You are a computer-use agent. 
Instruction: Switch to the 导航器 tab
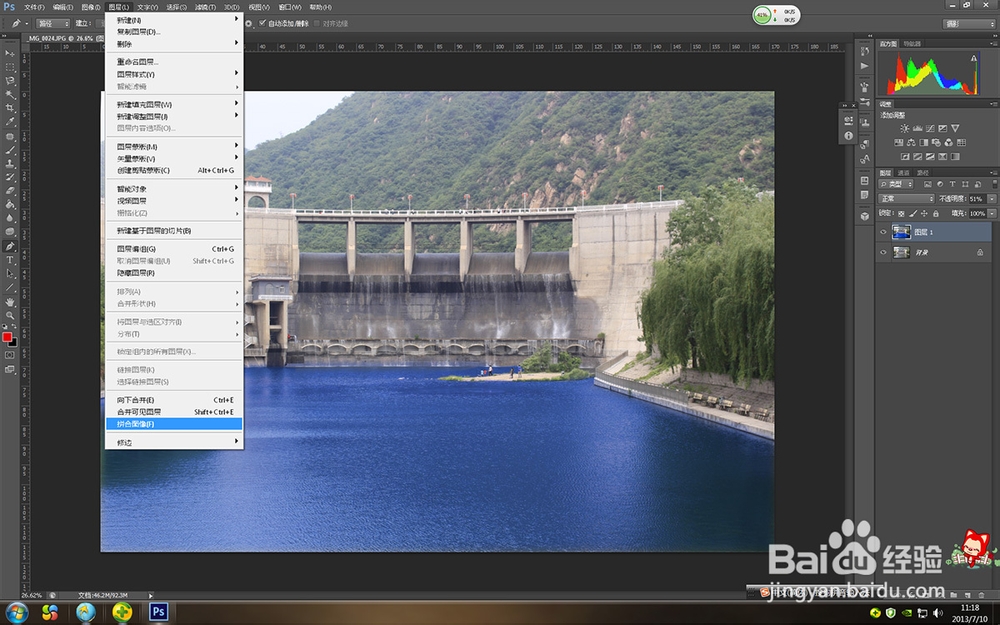pos(912,43)
